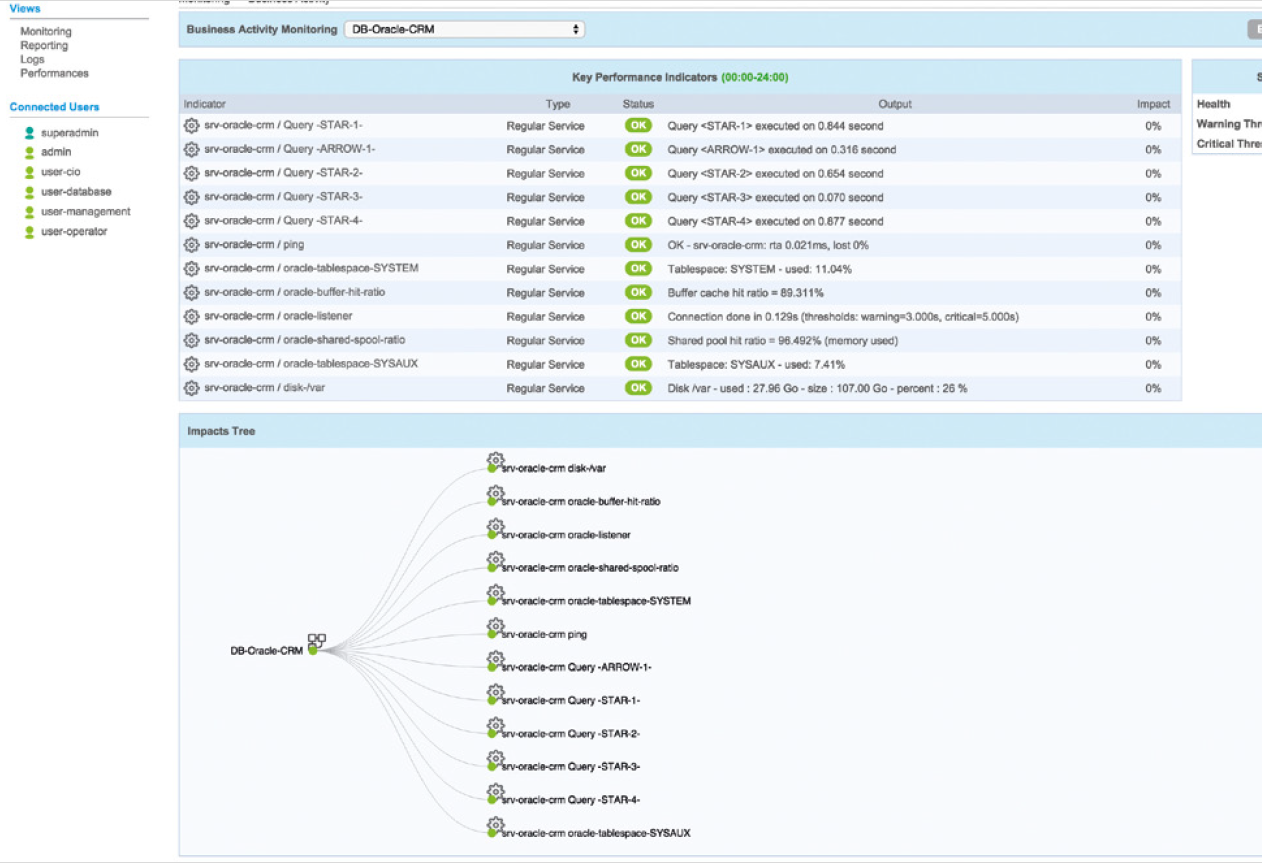Click gear icon for oracle-tablespace-SYSAUX indicator row
Image resolution: width=1262 pixels, height=863 pixels.
click(x=191, y=364)
